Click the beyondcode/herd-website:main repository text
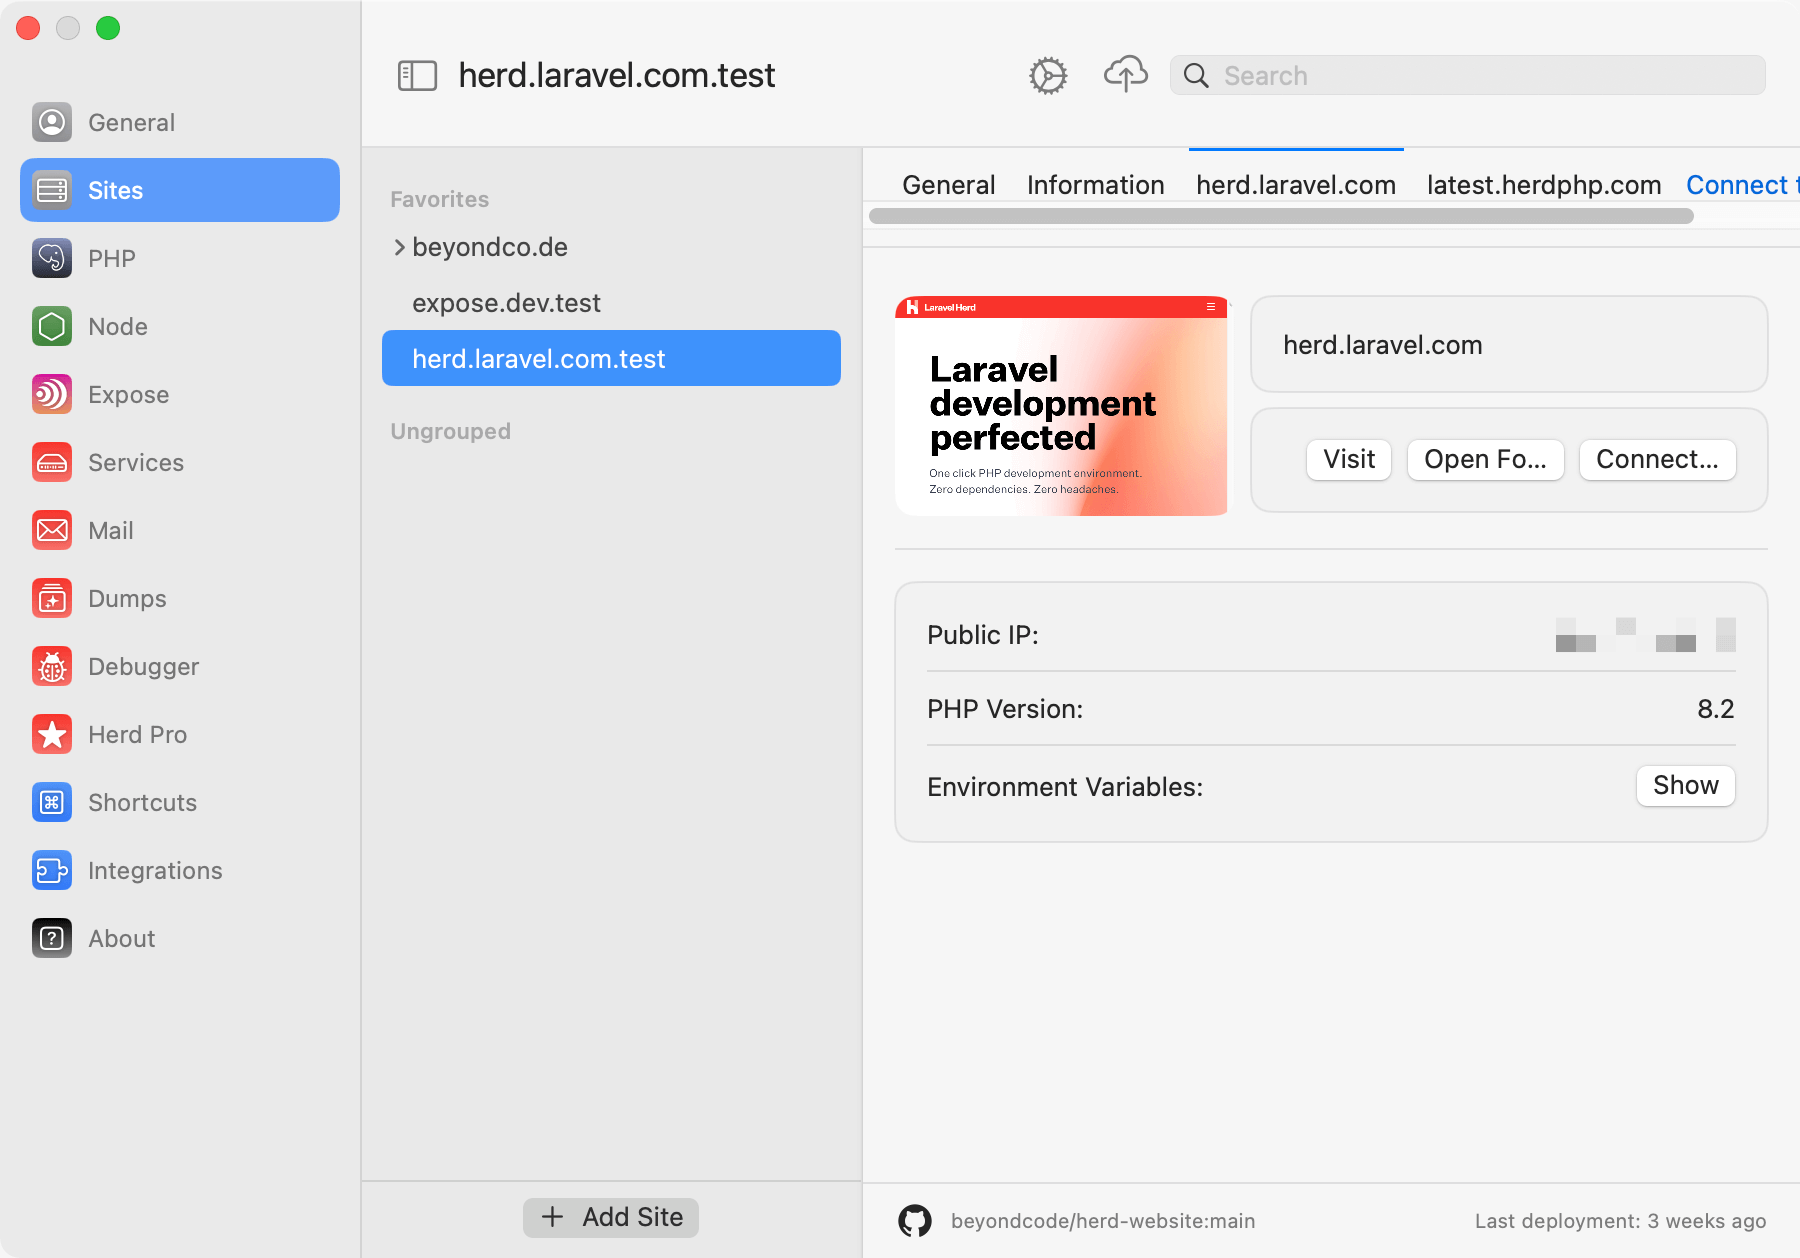Image resolution: width=1800 pixels, height=1258 pixels. pos(1103,1221)
